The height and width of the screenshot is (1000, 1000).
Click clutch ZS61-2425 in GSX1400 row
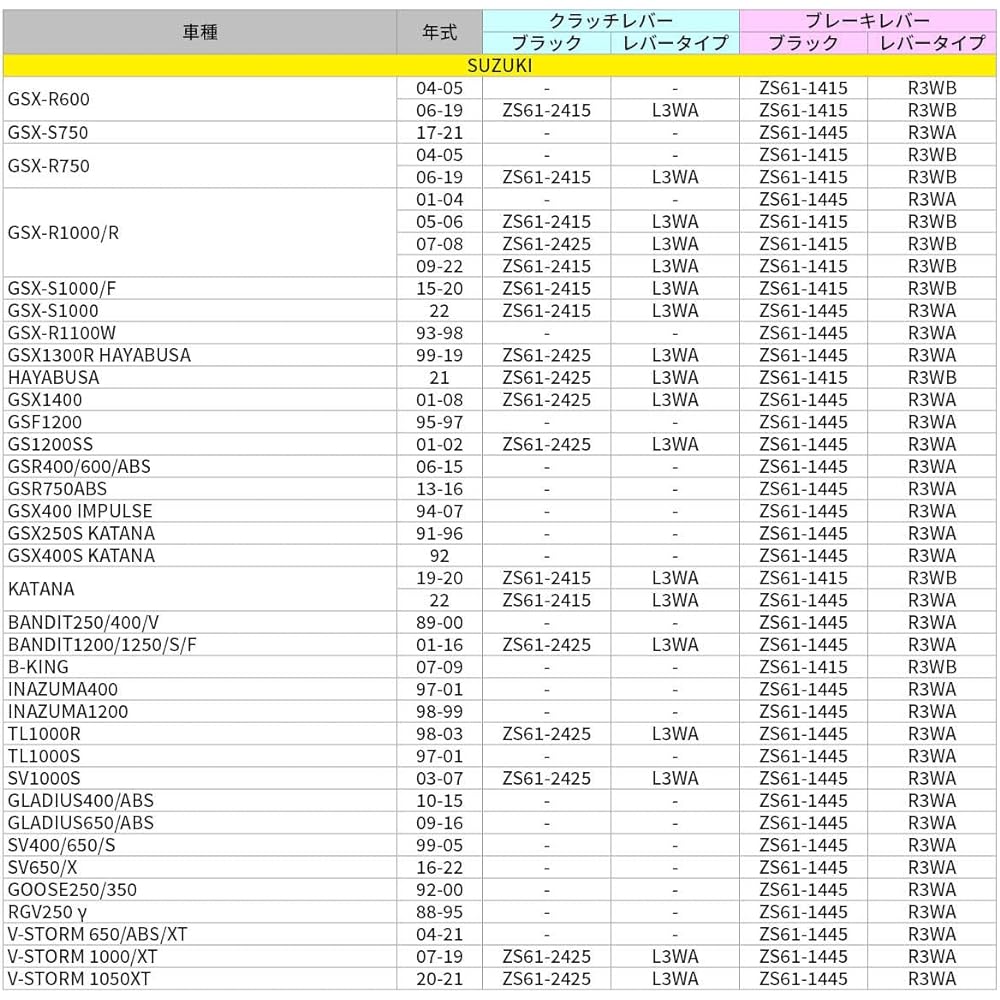pyautogui.click(x=547, y=400)
